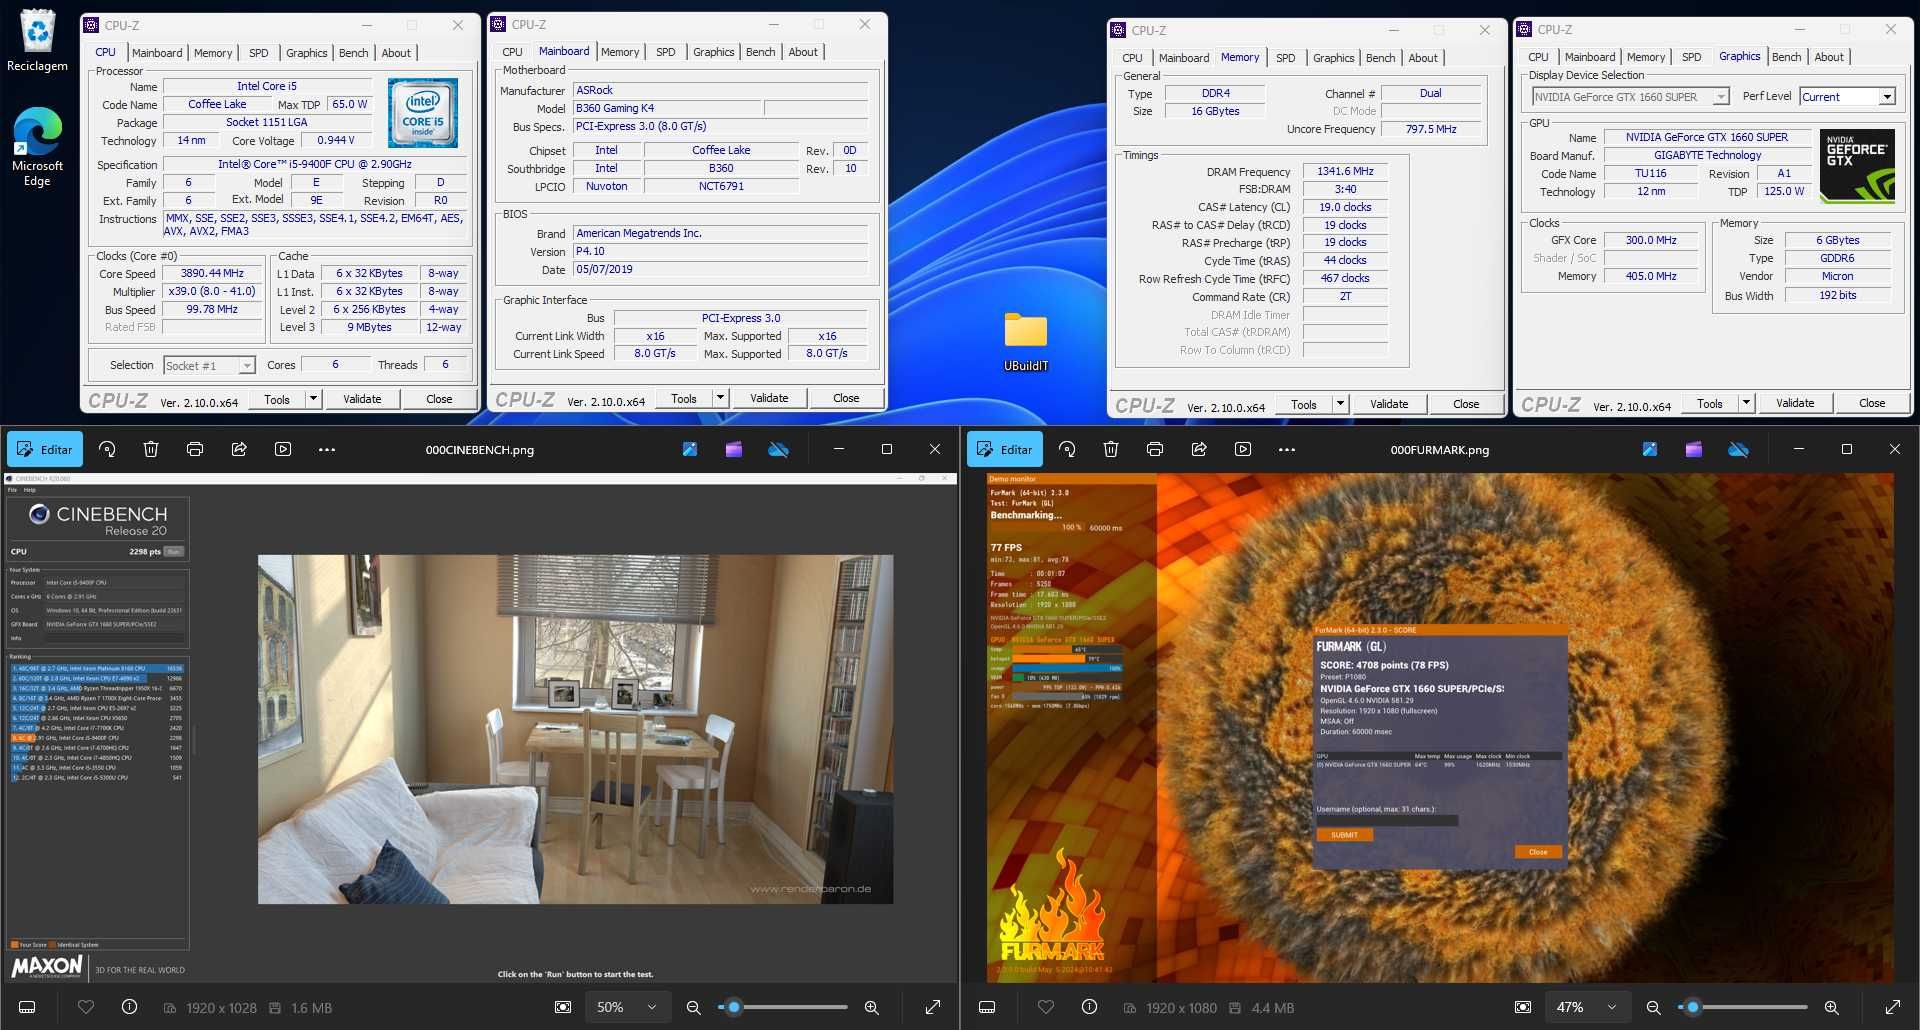This screenshot has width=1920, height=1030.
Task: Open CPU tab in the Memory CPU-Z window
Action: click(1132, 58)
